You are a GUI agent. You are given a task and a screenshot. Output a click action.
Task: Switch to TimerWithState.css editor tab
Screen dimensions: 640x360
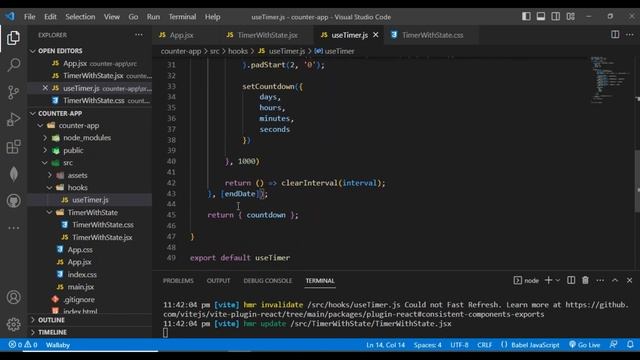pos(432,35)
